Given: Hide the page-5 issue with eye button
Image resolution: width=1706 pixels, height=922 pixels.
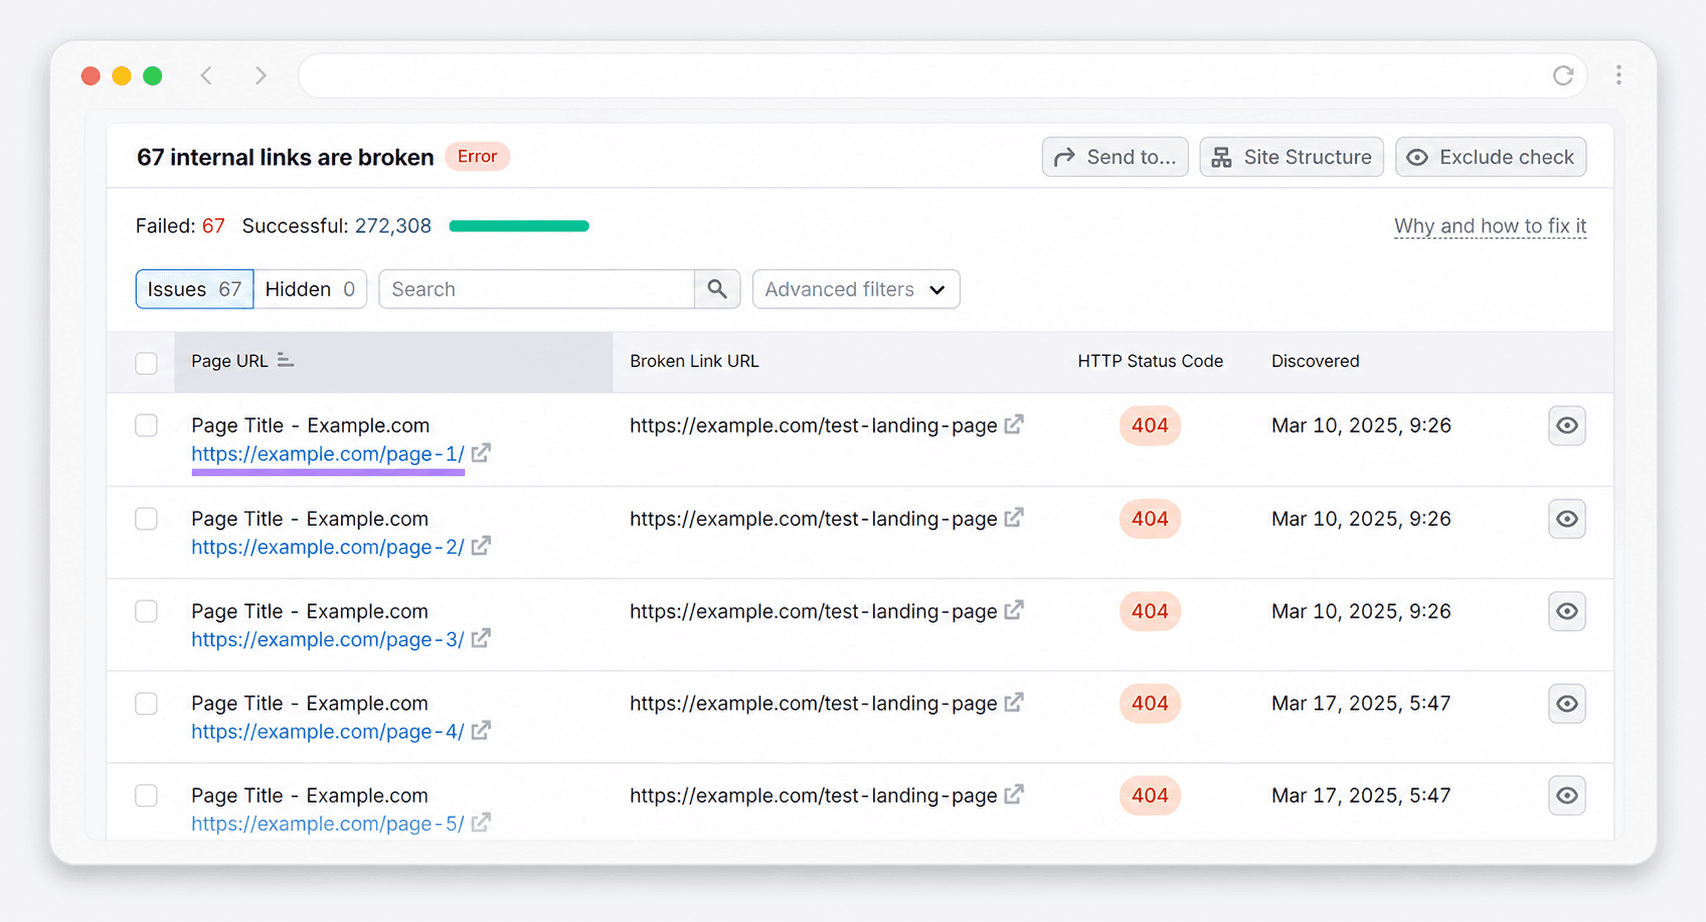Looking at the screenshot, I should [1567, 795].
